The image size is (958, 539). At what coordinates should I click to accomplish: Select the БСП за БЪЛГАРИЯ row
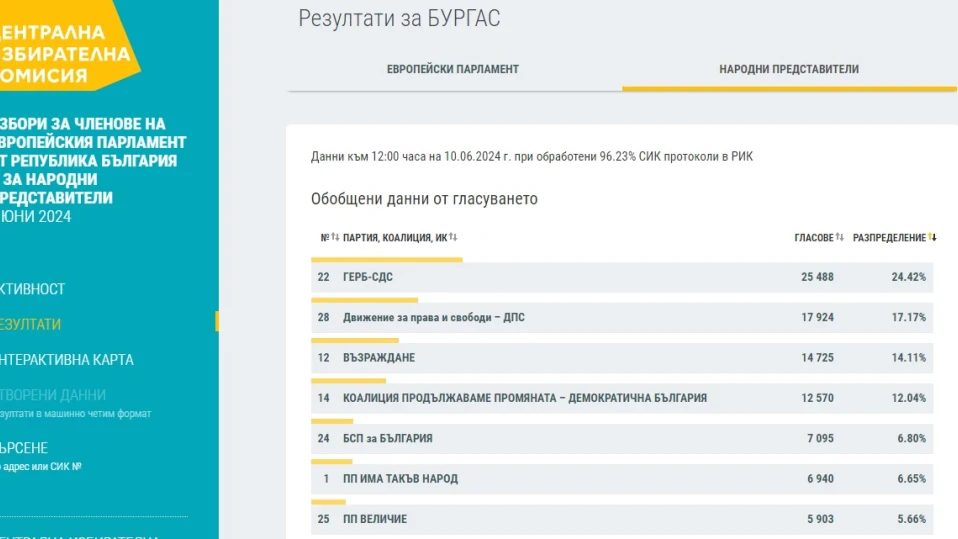622,438
